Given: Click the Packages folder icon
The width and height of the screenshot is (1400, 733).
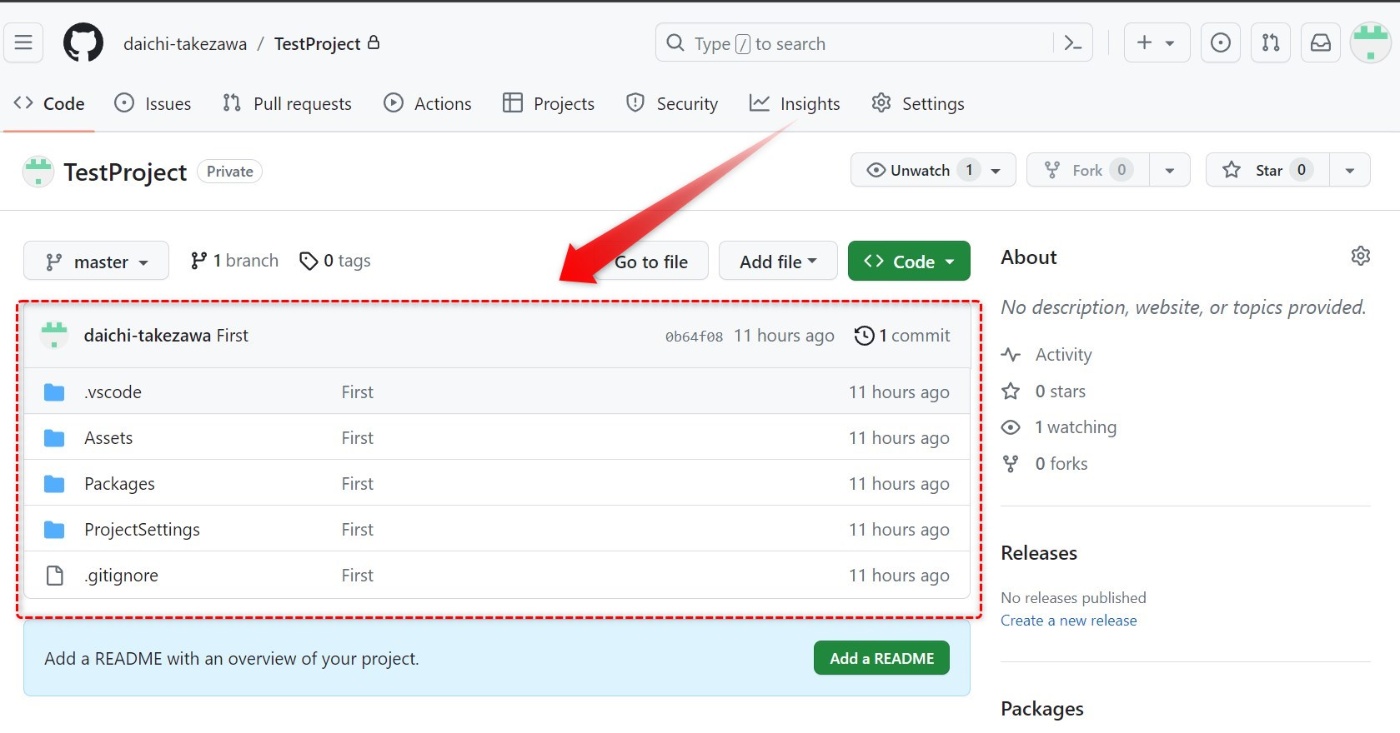Looking at the screenshot, I should pos(54,484).
